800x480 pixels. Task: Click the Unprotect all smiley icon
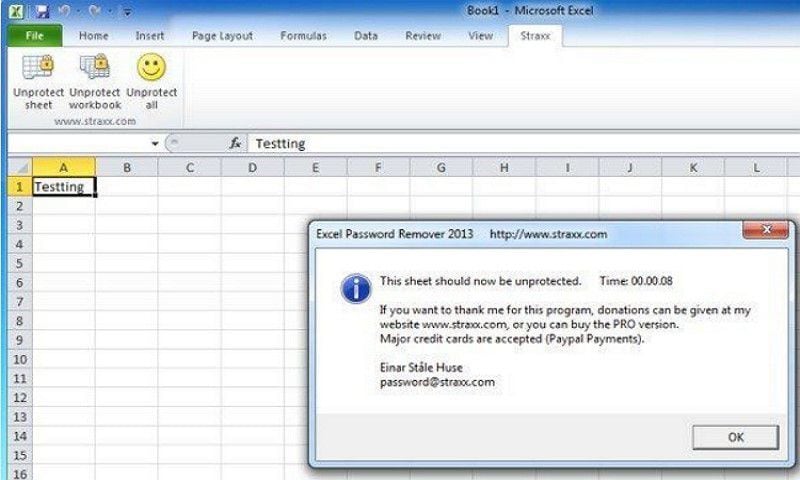point(152,67)
